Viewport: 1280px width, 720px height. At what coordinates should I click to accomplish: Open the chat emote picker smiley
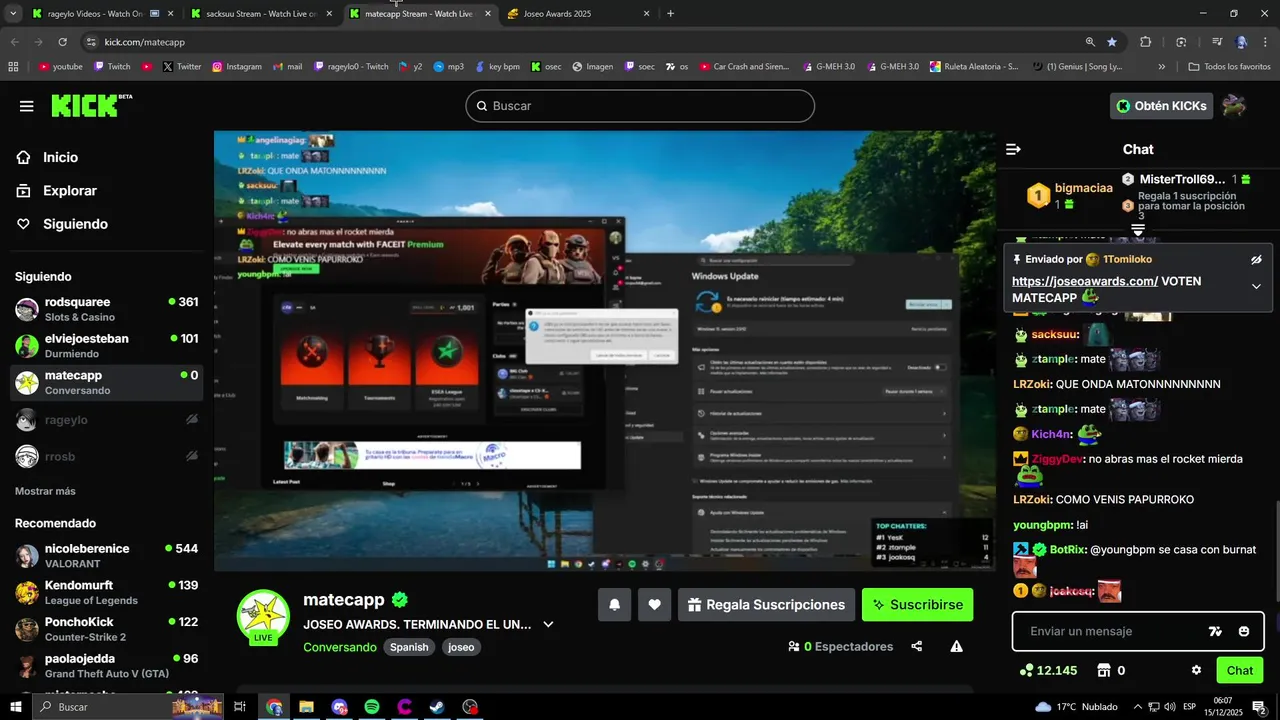pyautogui.click(x=1244, y=631)
